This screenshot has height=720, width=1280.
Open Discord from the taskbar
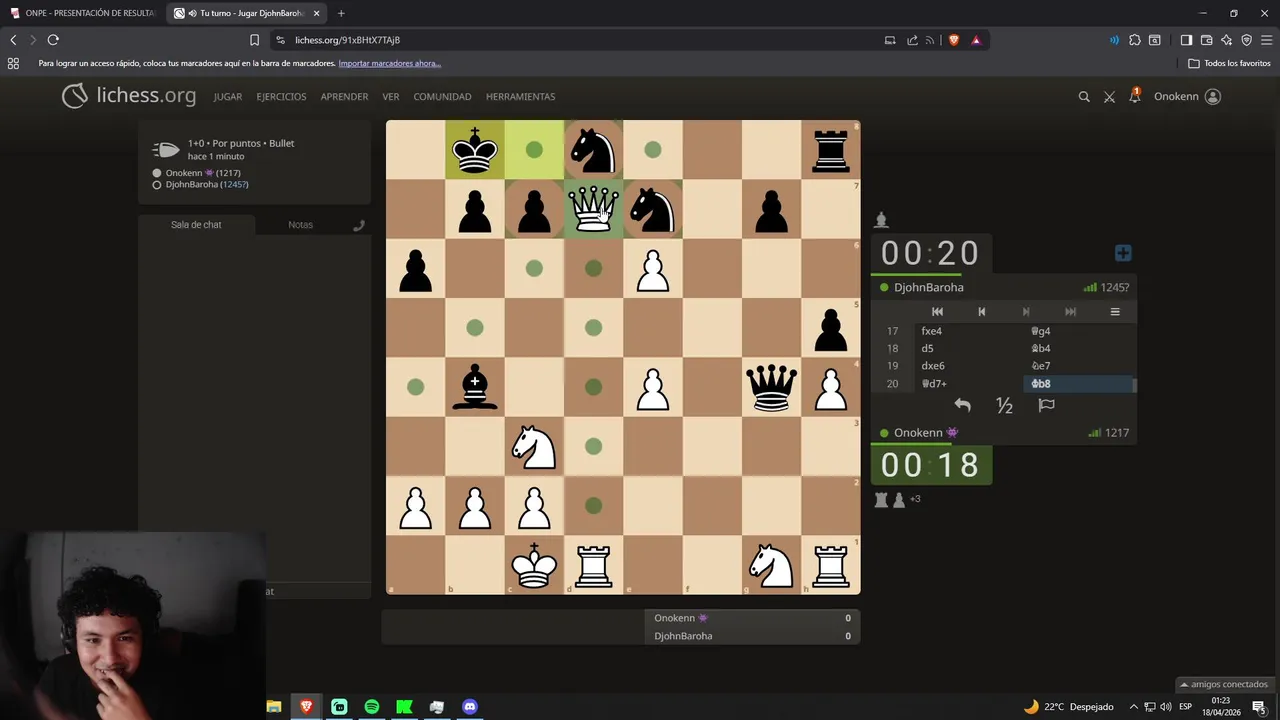point(470,706)
